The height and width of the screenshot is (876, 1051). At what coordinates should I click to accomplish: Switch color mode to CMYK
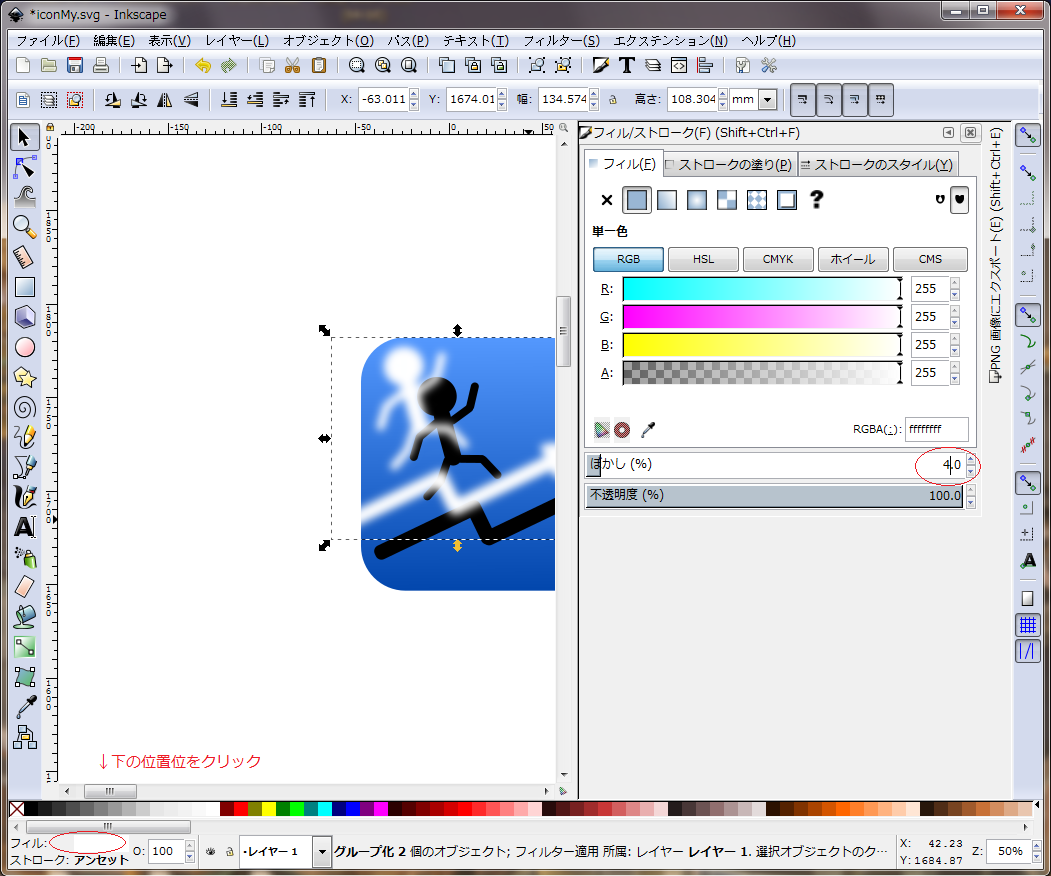pos(778,259)
